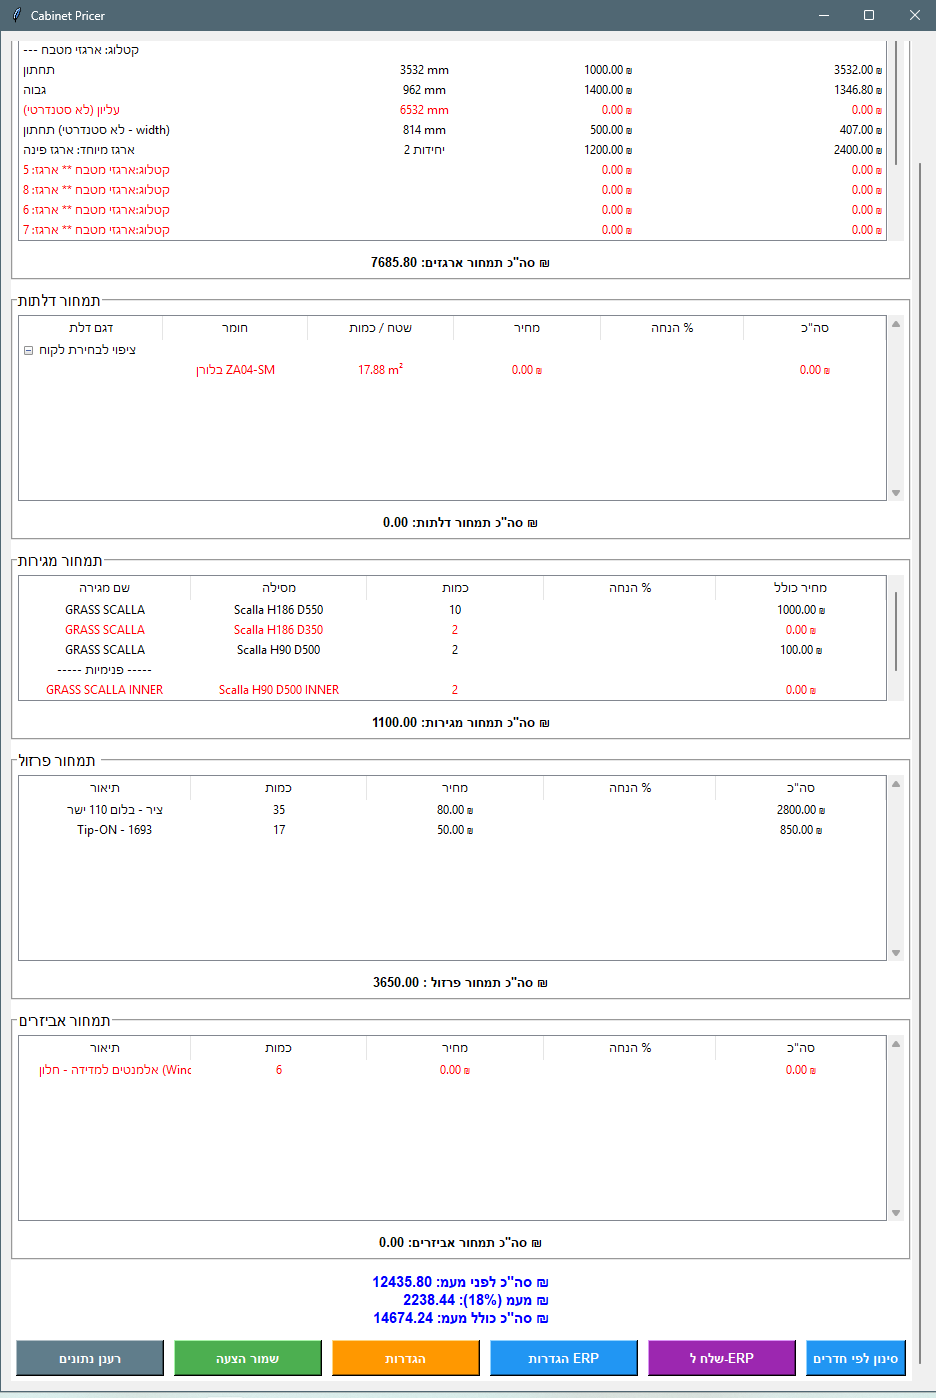This screenshot has width=936, height=1398.
Task: Select the GRASS SCALLA INNER drawer row
Action: pos(453,690)
